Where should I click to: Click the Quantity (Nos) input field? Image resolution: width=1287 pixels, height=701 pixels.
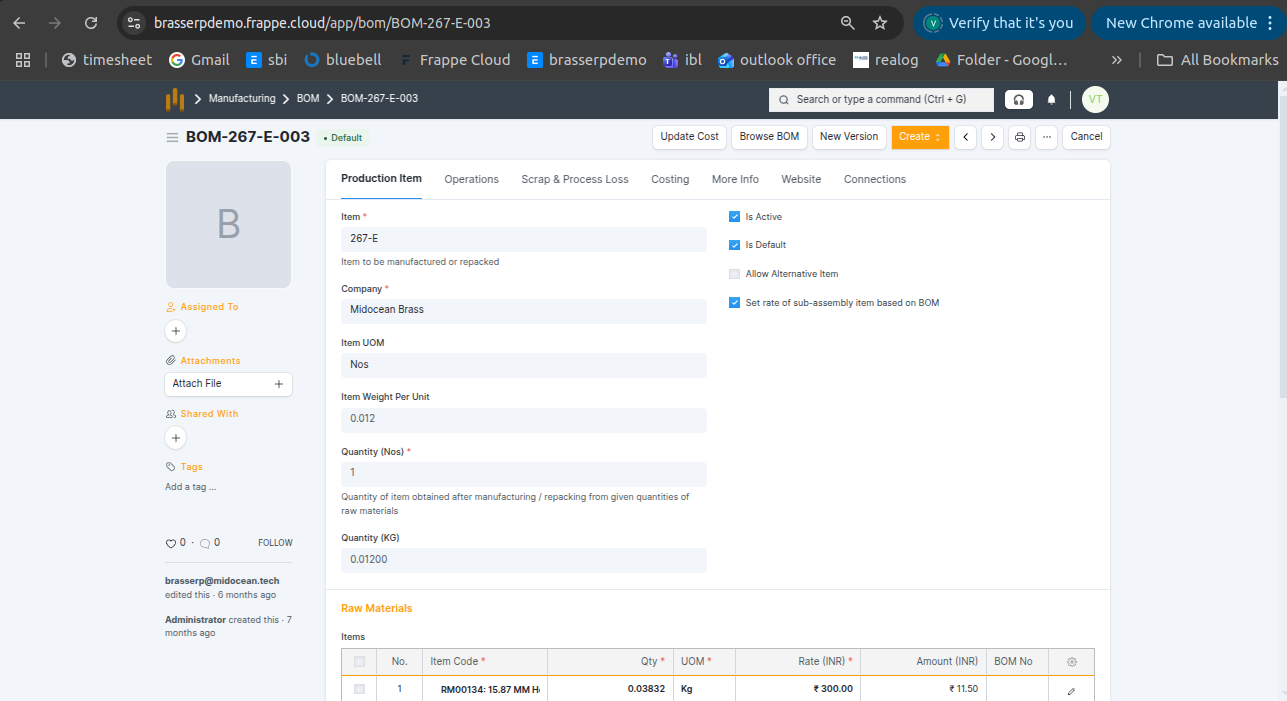(x=523, y=473)
